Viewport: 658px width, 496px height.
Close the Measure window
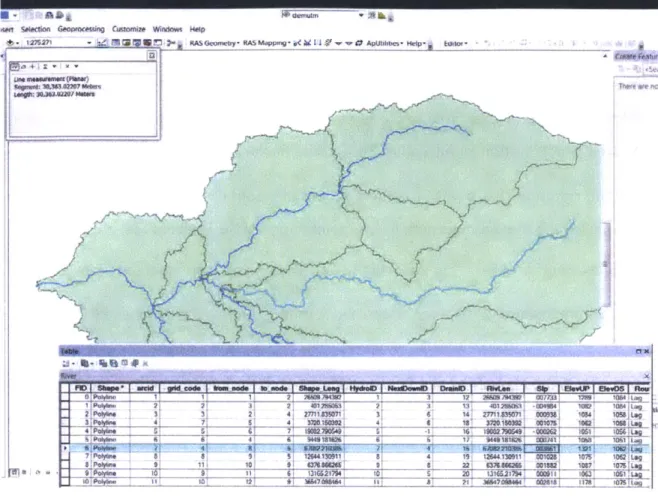coord(152,55)
